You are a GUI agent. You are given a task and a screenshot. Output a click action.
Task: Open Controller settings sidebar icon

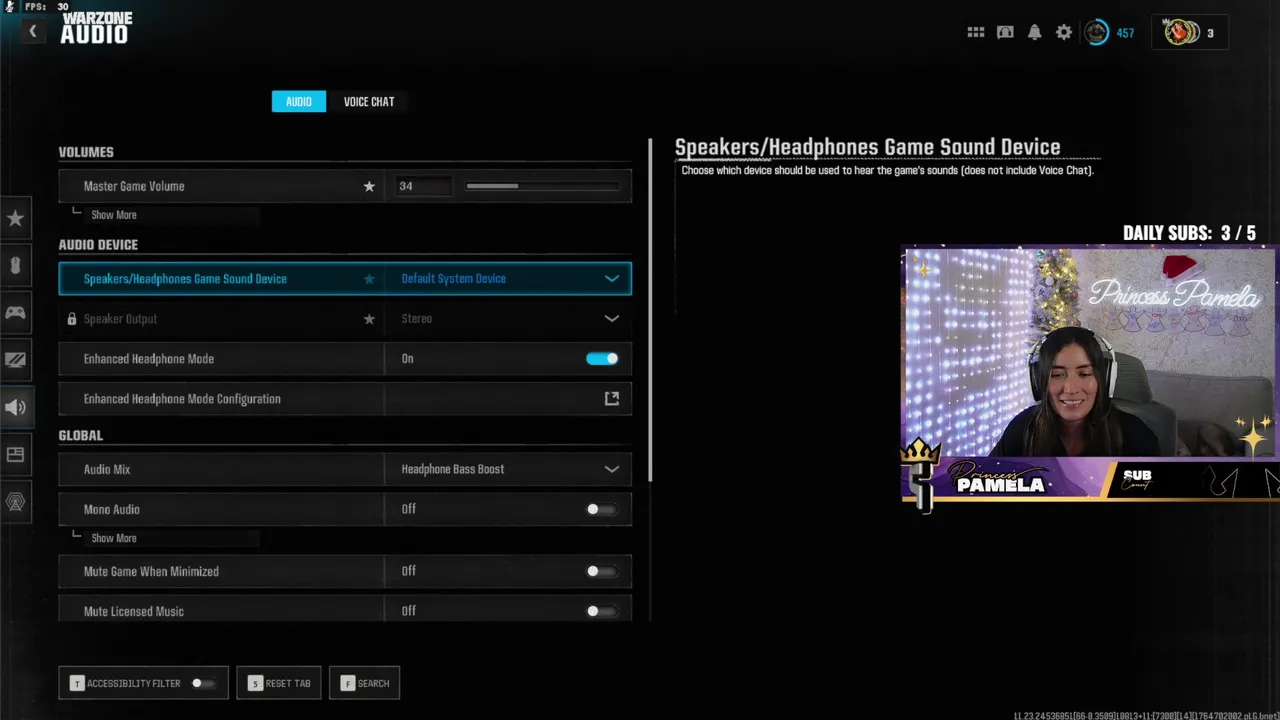(x=15, y=313)
